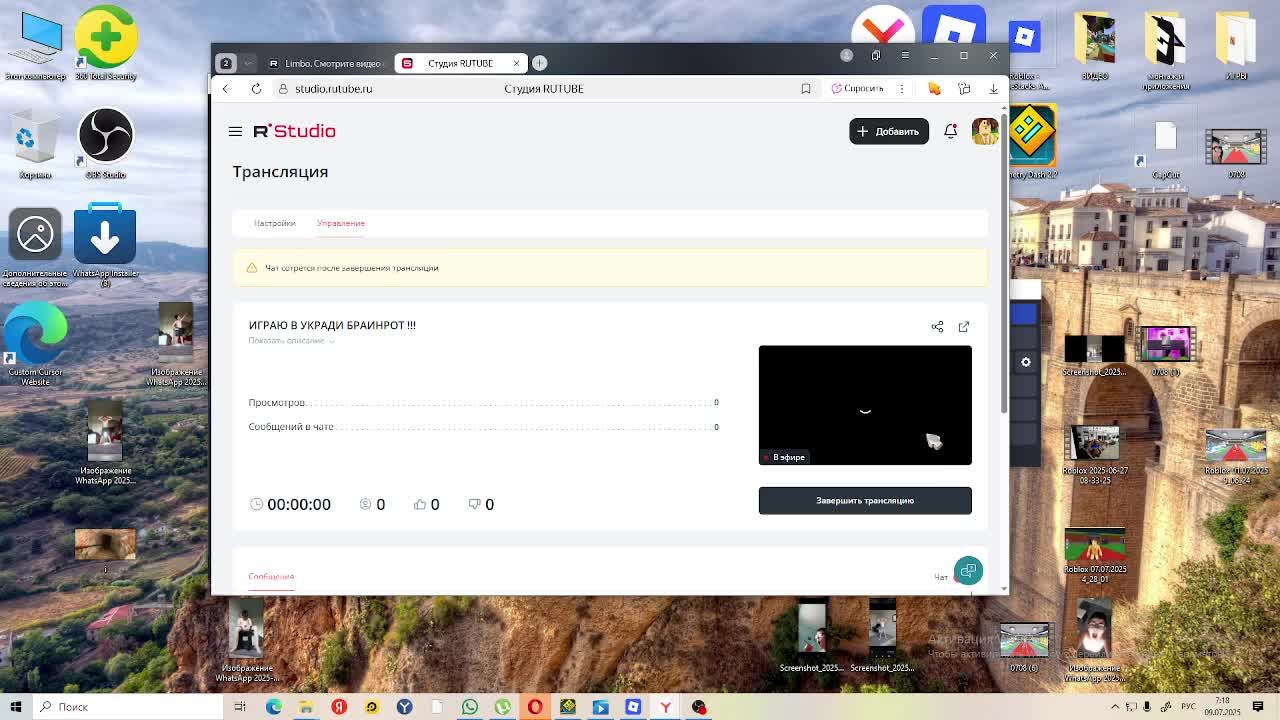Image resolution: width=1280 pixels, height=720 pixels.
Task: Open Task View on the taskbar
Action: pyautogui.click(x=240, y=707)
